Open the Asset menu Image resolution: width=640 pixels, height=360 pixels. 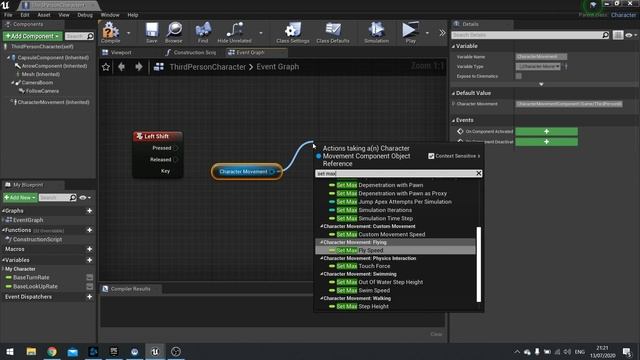coord(44,15)
